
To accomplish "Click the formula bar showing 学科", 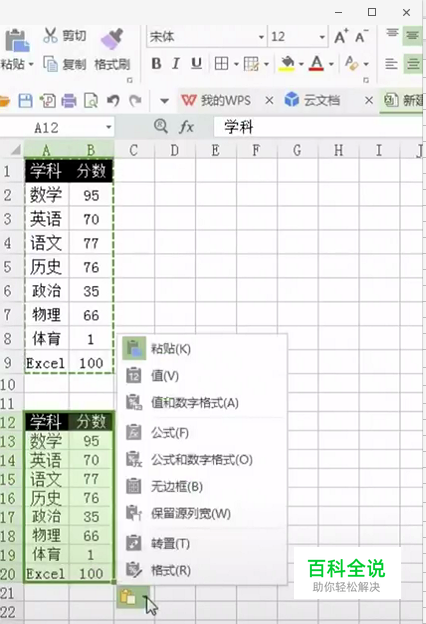I will coord(318,127).
